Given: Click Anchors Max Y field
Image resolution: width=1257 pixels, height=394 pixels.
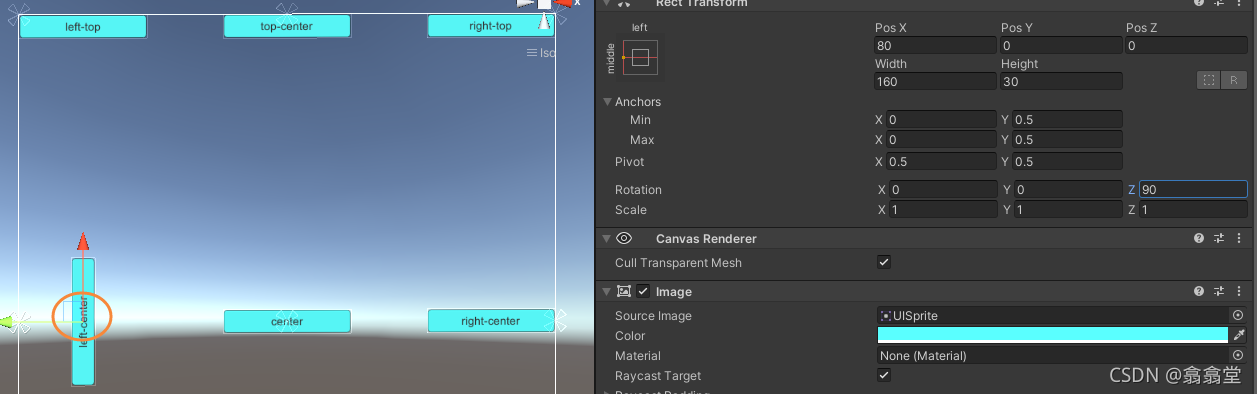Looking at the screenshot, I should tap(1067, 140).
